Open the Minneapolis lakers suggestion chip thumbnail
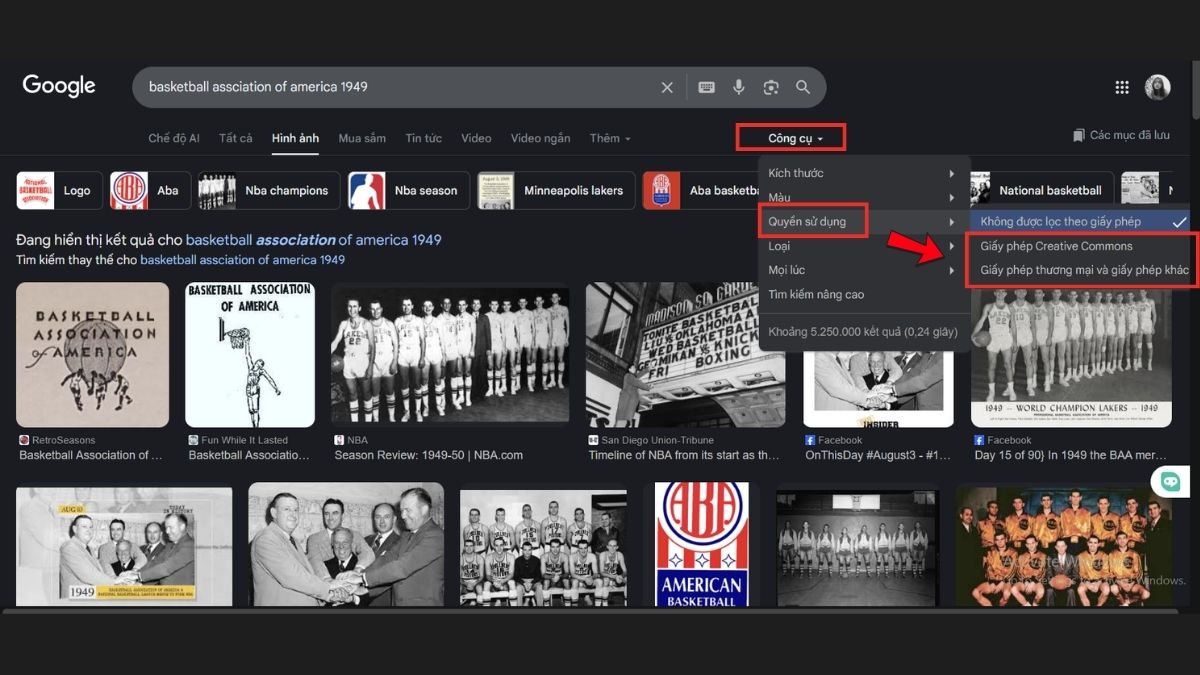This screenshot has width=1200, height=675. click(497, 190)
